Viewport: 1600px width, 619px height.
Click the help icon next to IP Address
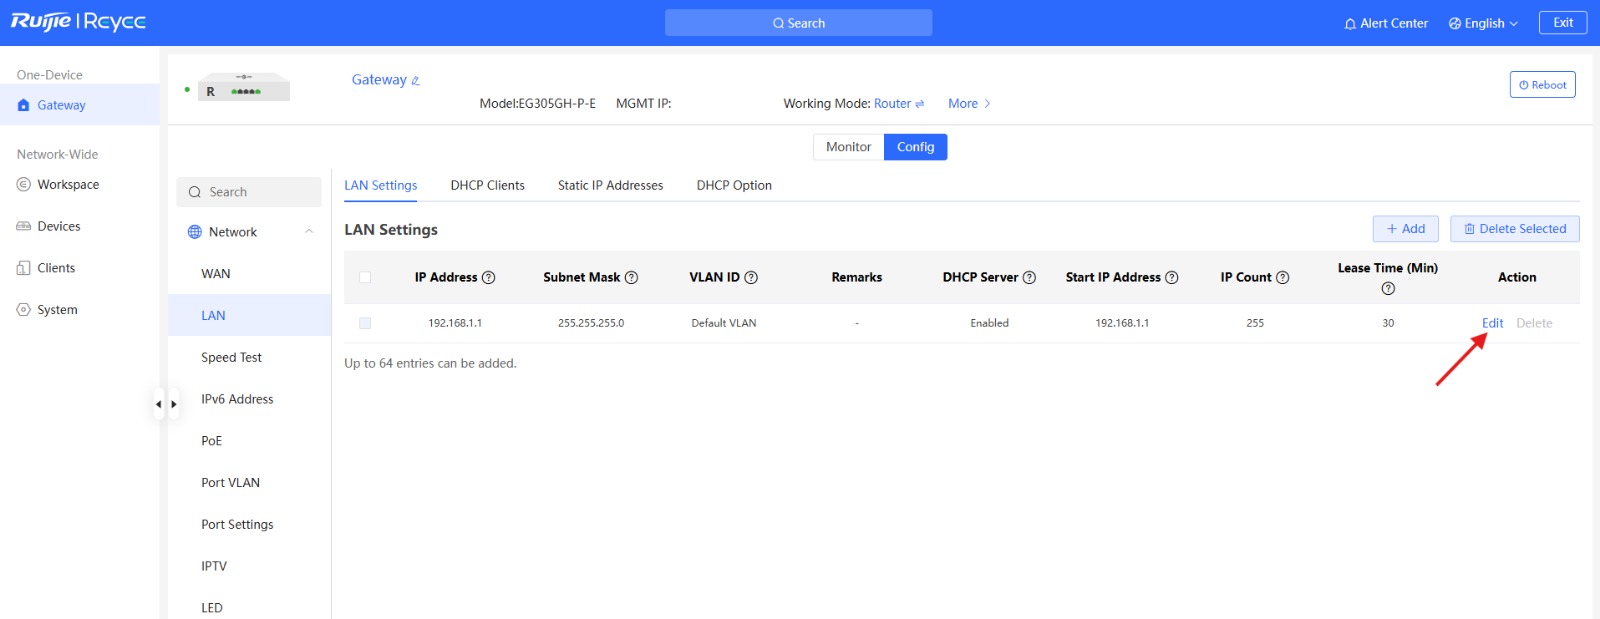[x=489, y=278]
